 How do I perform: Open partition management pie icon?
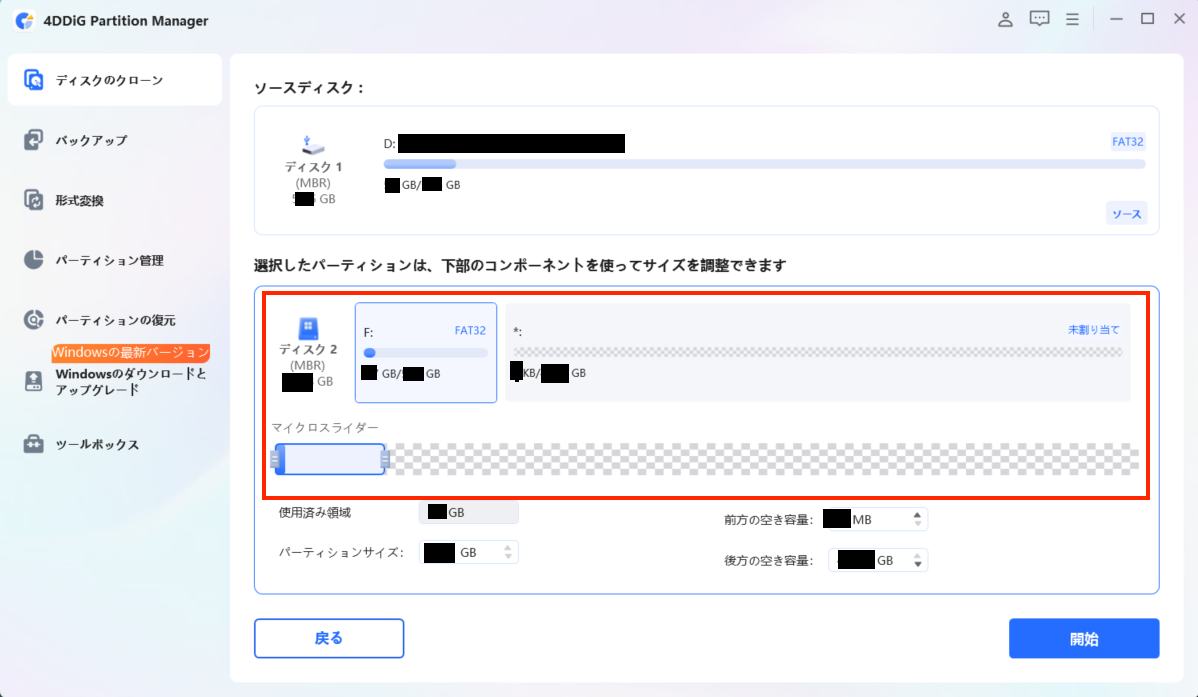(34, 260)
